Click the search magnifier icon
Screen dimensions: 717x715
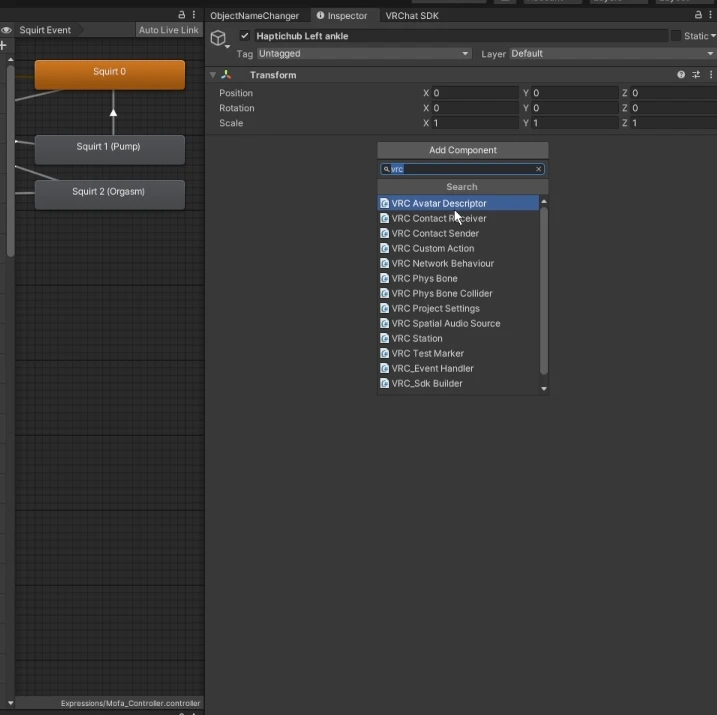click(x=386, y=169)
